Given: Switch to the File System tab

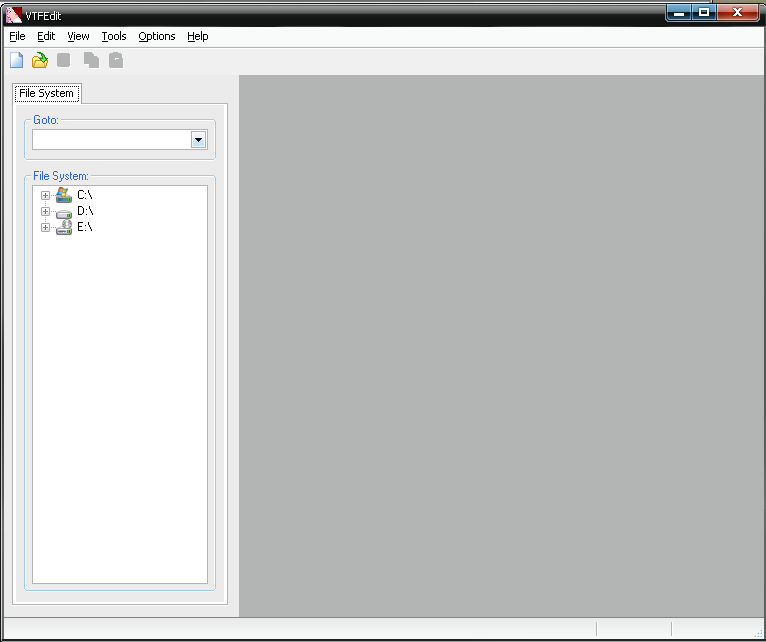Looking at the screenshot, I should [47, 93].
